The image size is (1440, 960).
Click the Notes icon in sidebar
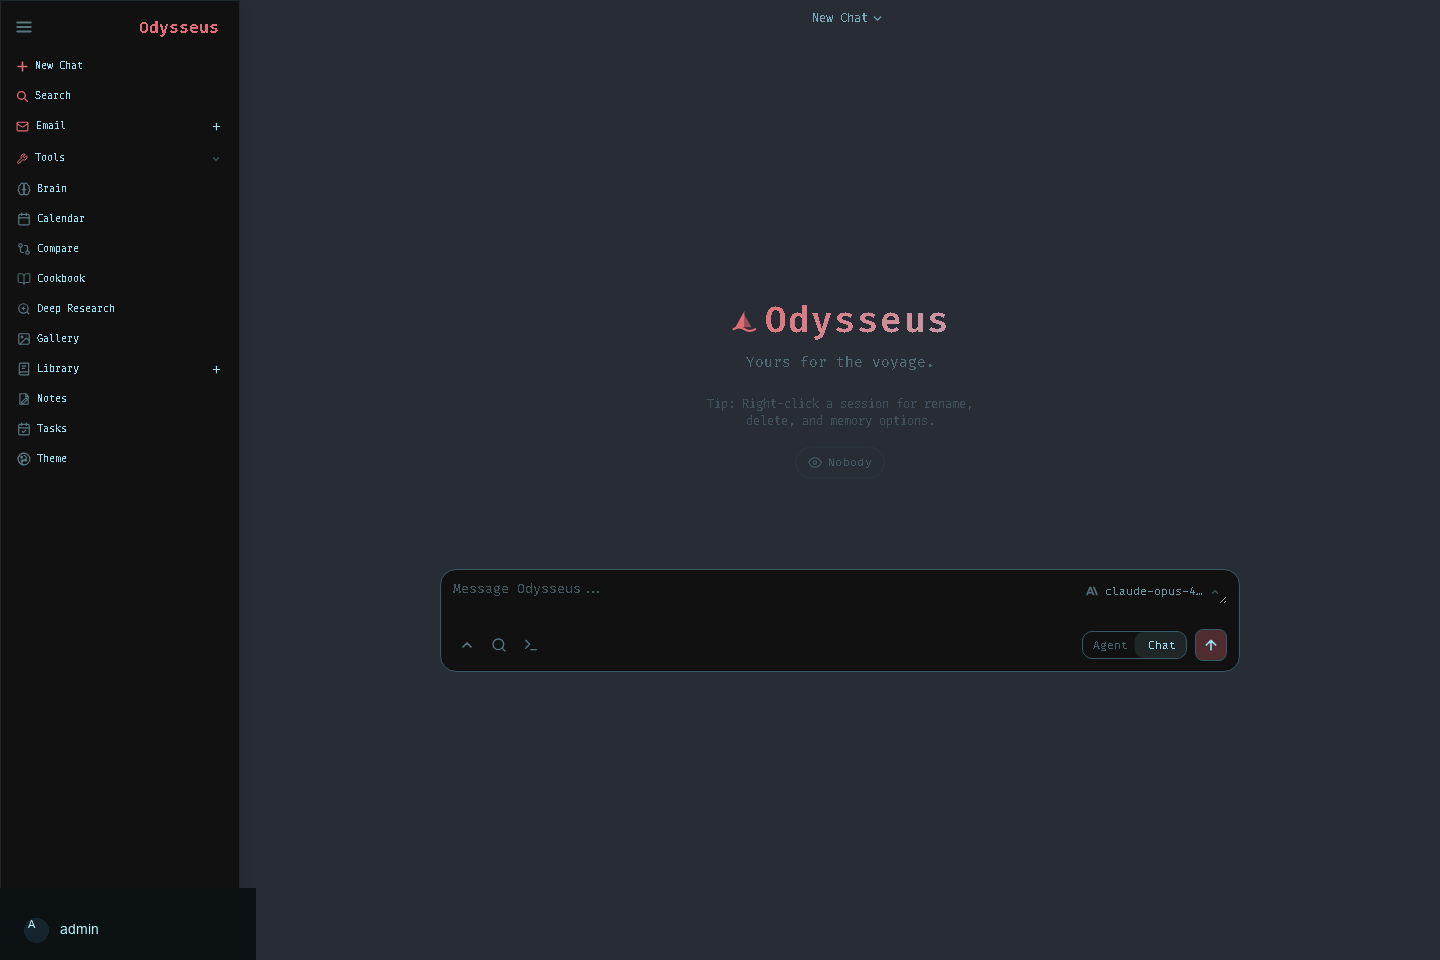(x=24, y=398)
